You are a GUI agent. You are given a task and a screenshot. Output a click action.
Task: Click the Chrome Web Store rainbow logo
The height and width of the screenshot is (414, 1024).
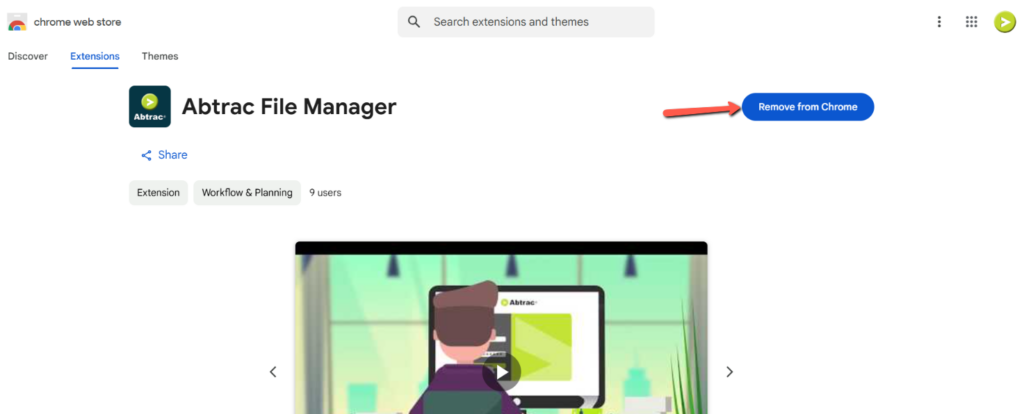[17, 22]
